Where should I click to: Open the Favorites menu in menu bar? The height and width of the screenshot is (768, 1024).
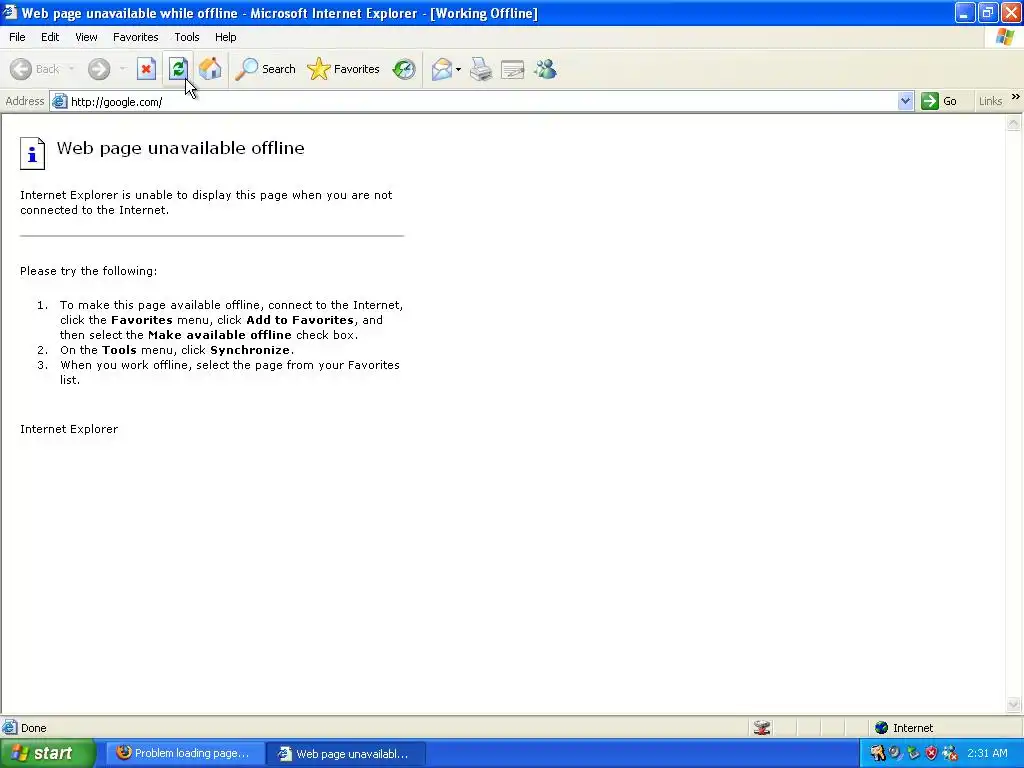coord(136,37)
